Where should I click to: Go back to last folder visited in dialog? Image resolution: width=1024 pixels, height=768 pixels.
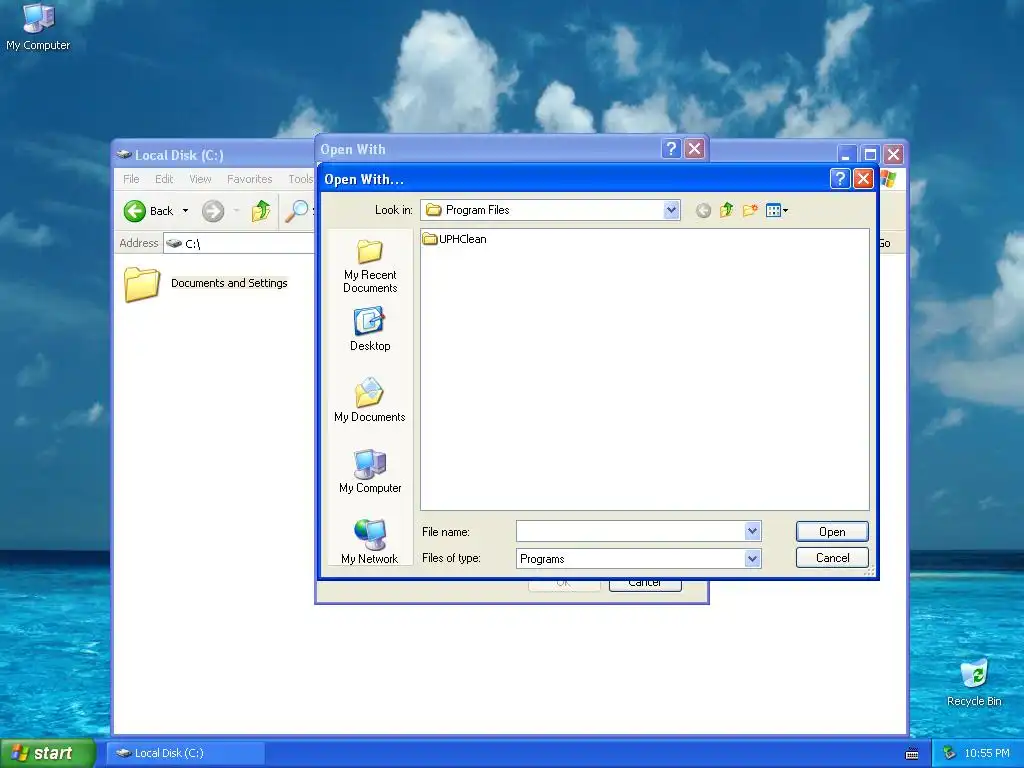click(703, 210)
